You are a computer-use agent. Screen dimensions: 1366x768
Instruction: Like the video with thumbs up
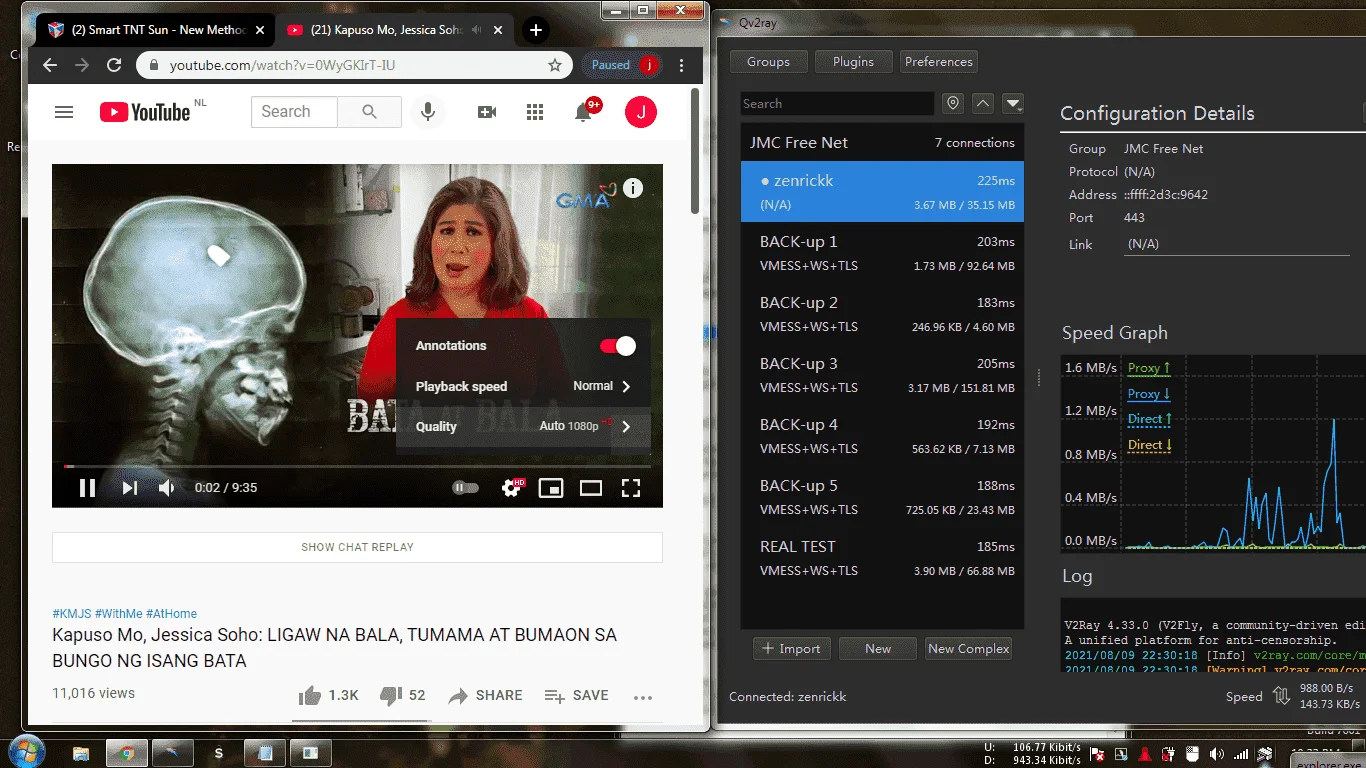pyautogui.click(x=329, y=696)
